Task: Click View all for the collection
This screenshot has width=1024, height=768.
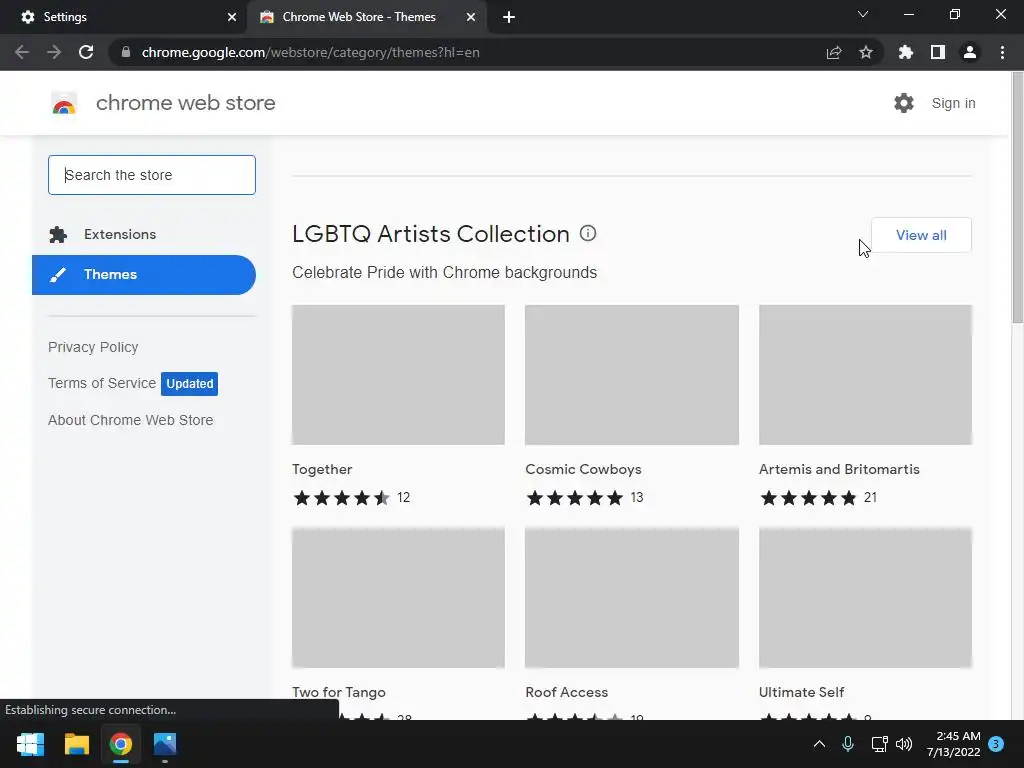Action: click(921, 235)
